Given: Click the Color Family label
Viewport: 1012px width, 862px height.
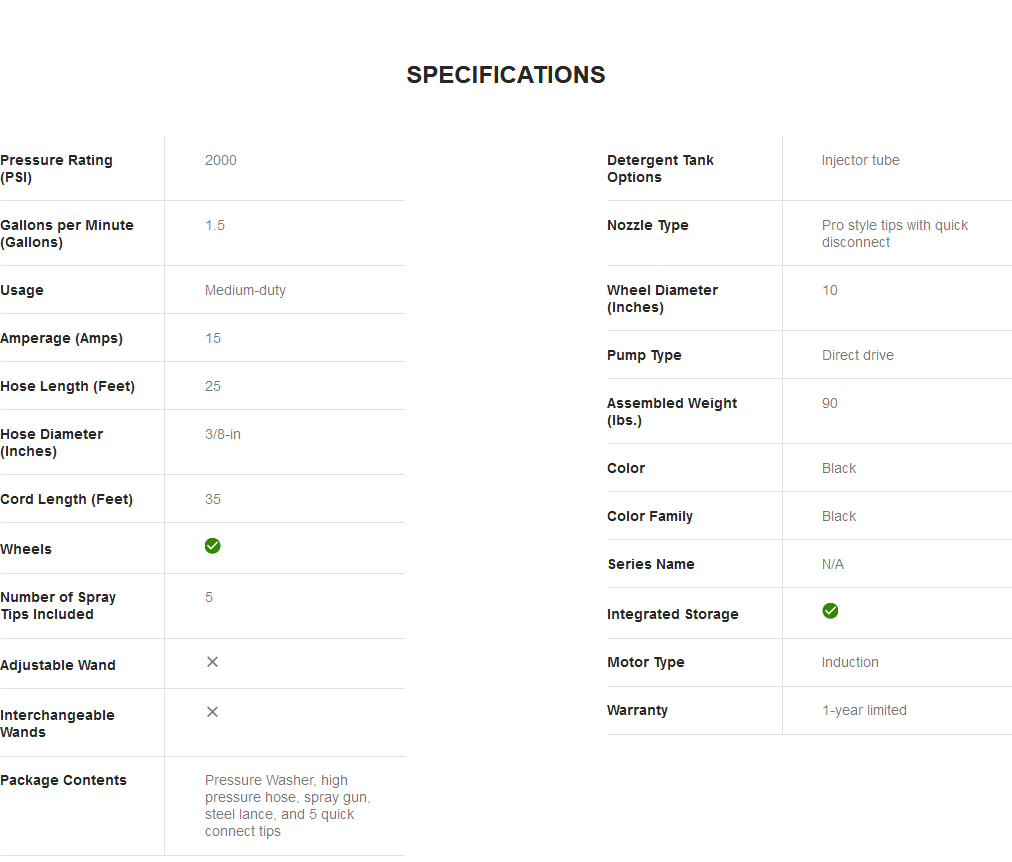Looking at the screenshot, I should 650,516.
